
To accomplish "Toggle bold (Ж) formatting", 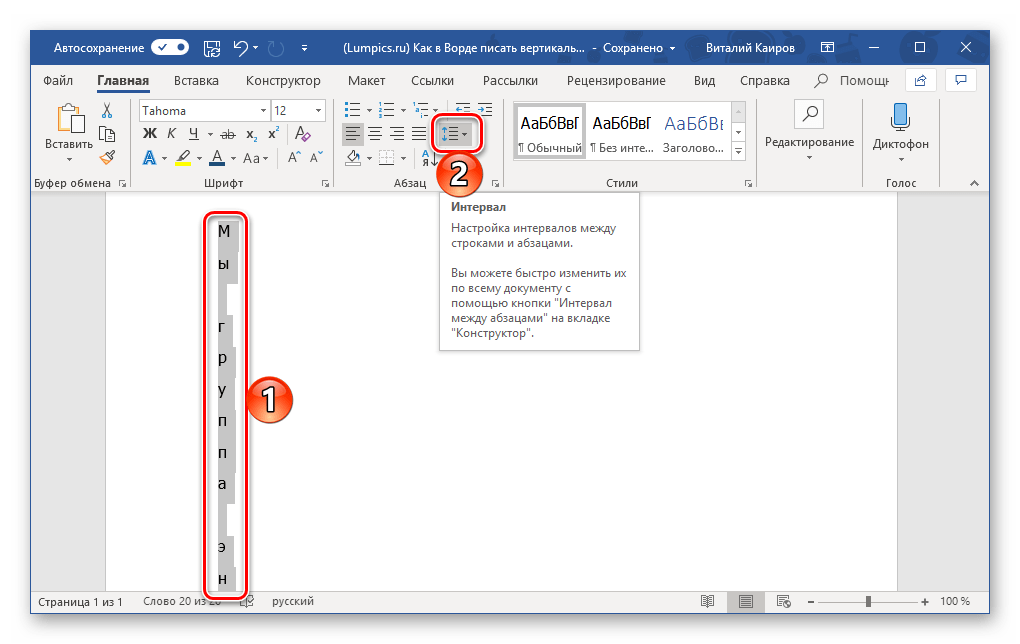I will click(x=150, y=134).
